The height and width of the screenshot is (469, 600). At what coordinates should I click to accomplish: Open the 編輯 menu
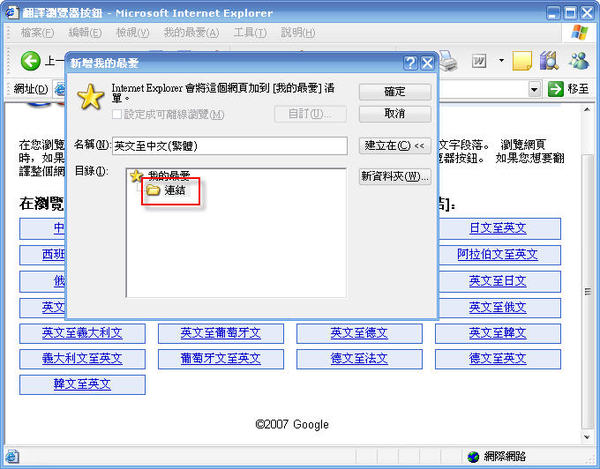click(85, 33)
